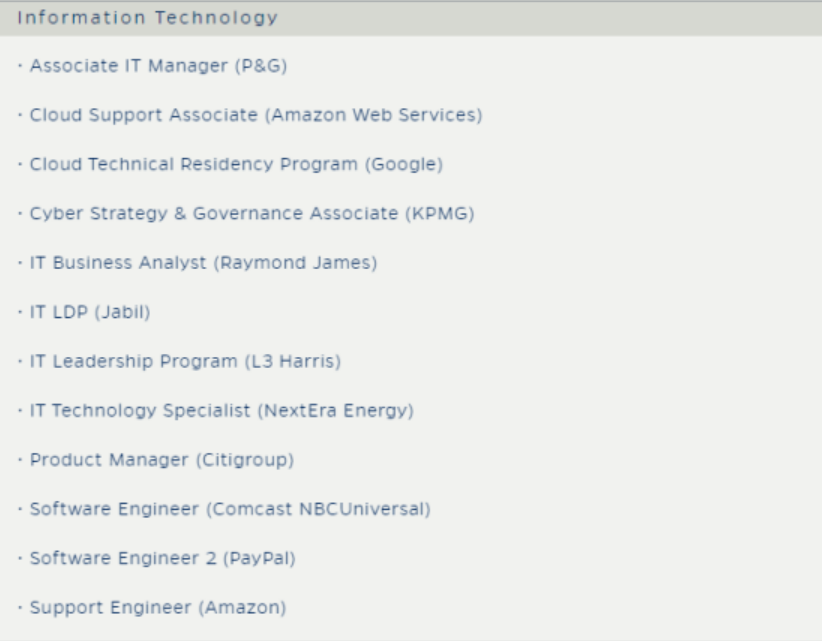Image resolution: width=822 pixels, height=641 pixels.
Task: Click Cyber Strategy & Governance Associate (KPMG)
Action: tap(252, 214)
